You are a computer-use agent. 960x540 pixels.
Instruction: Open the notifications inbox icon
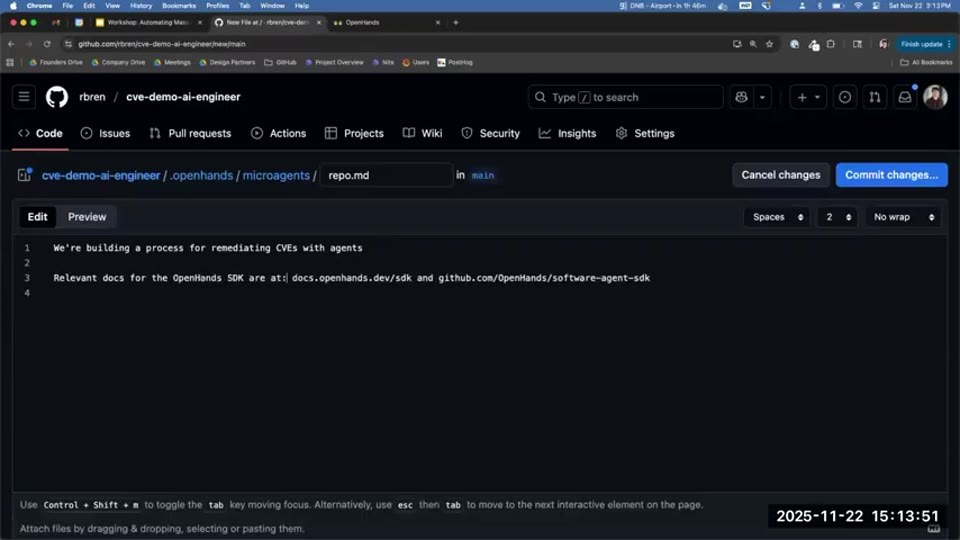click(x=905, y=97)
